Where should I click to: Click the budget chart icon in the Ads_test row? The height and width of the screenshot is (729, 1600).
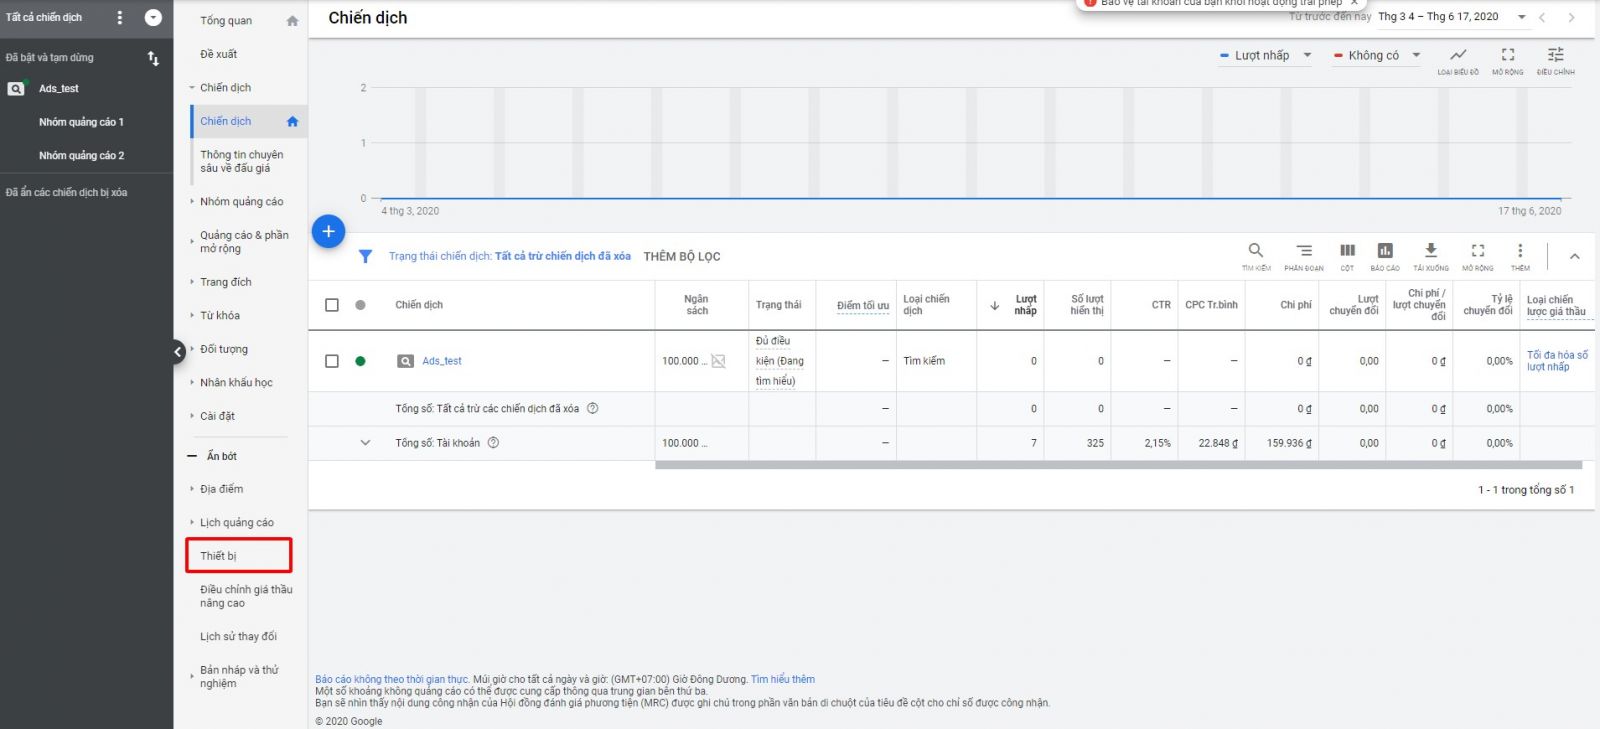pyautogui.click(x=718, y=361)
